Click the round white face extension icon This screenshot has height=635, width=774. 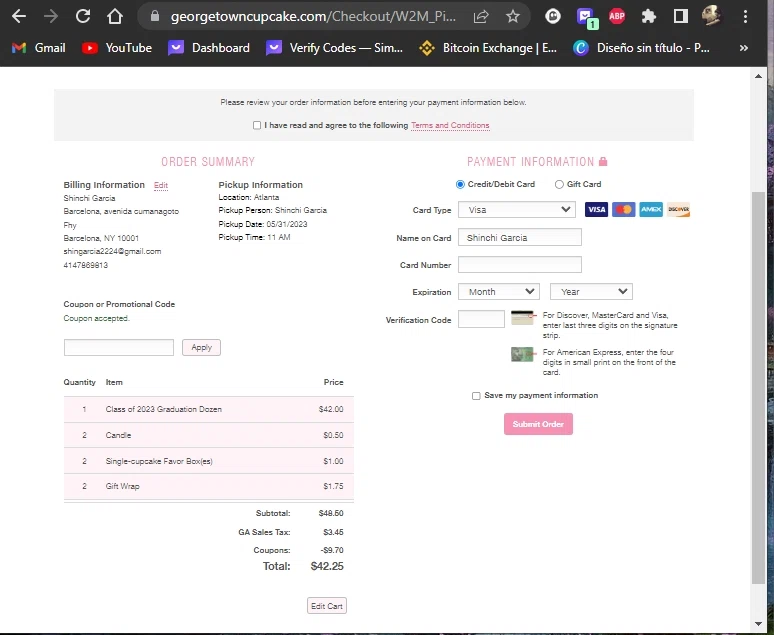tap(553, 16)
